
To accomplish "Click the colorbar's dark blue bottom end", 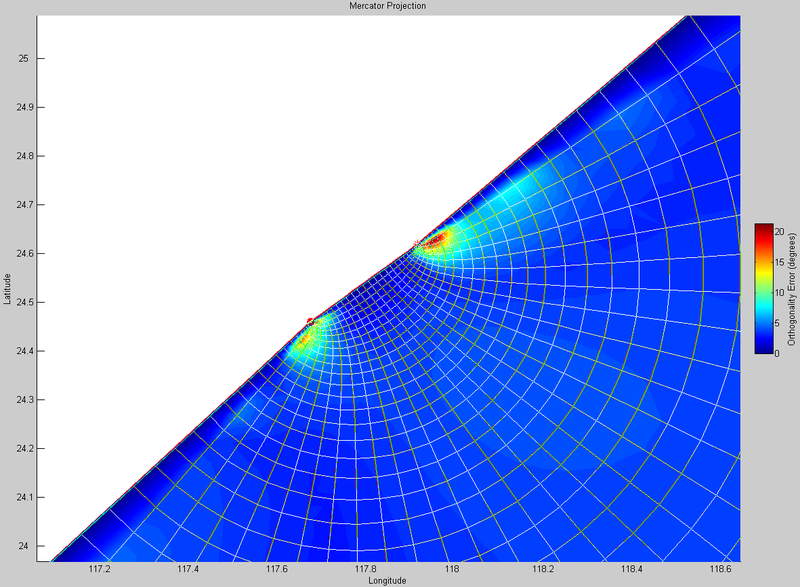I will point(764,350).
